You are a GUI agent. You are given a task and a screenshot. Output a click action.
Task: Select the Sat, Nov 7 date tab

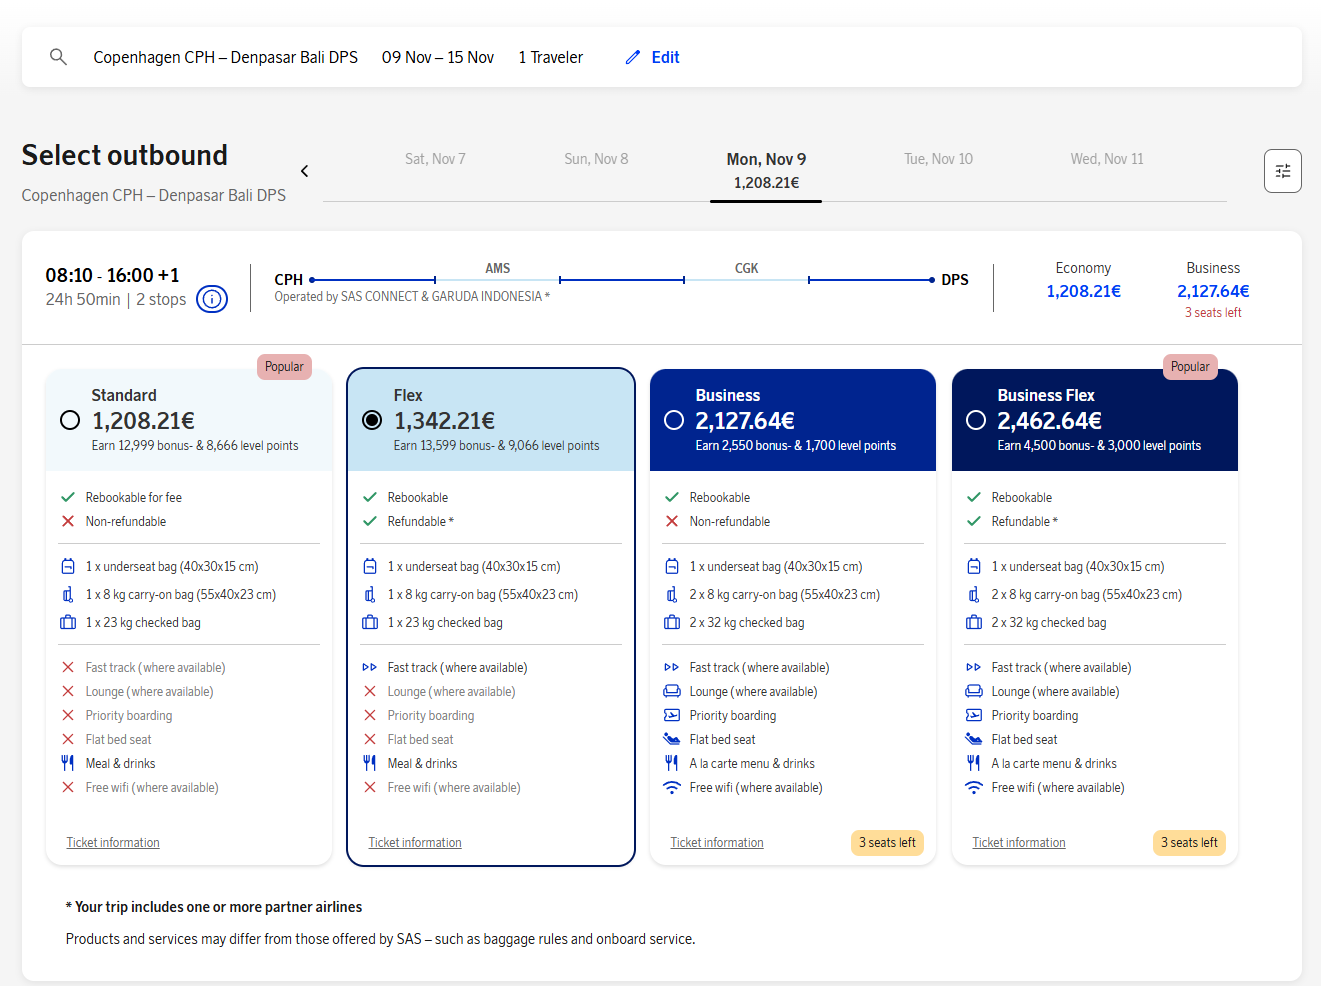tap(435, 159)
